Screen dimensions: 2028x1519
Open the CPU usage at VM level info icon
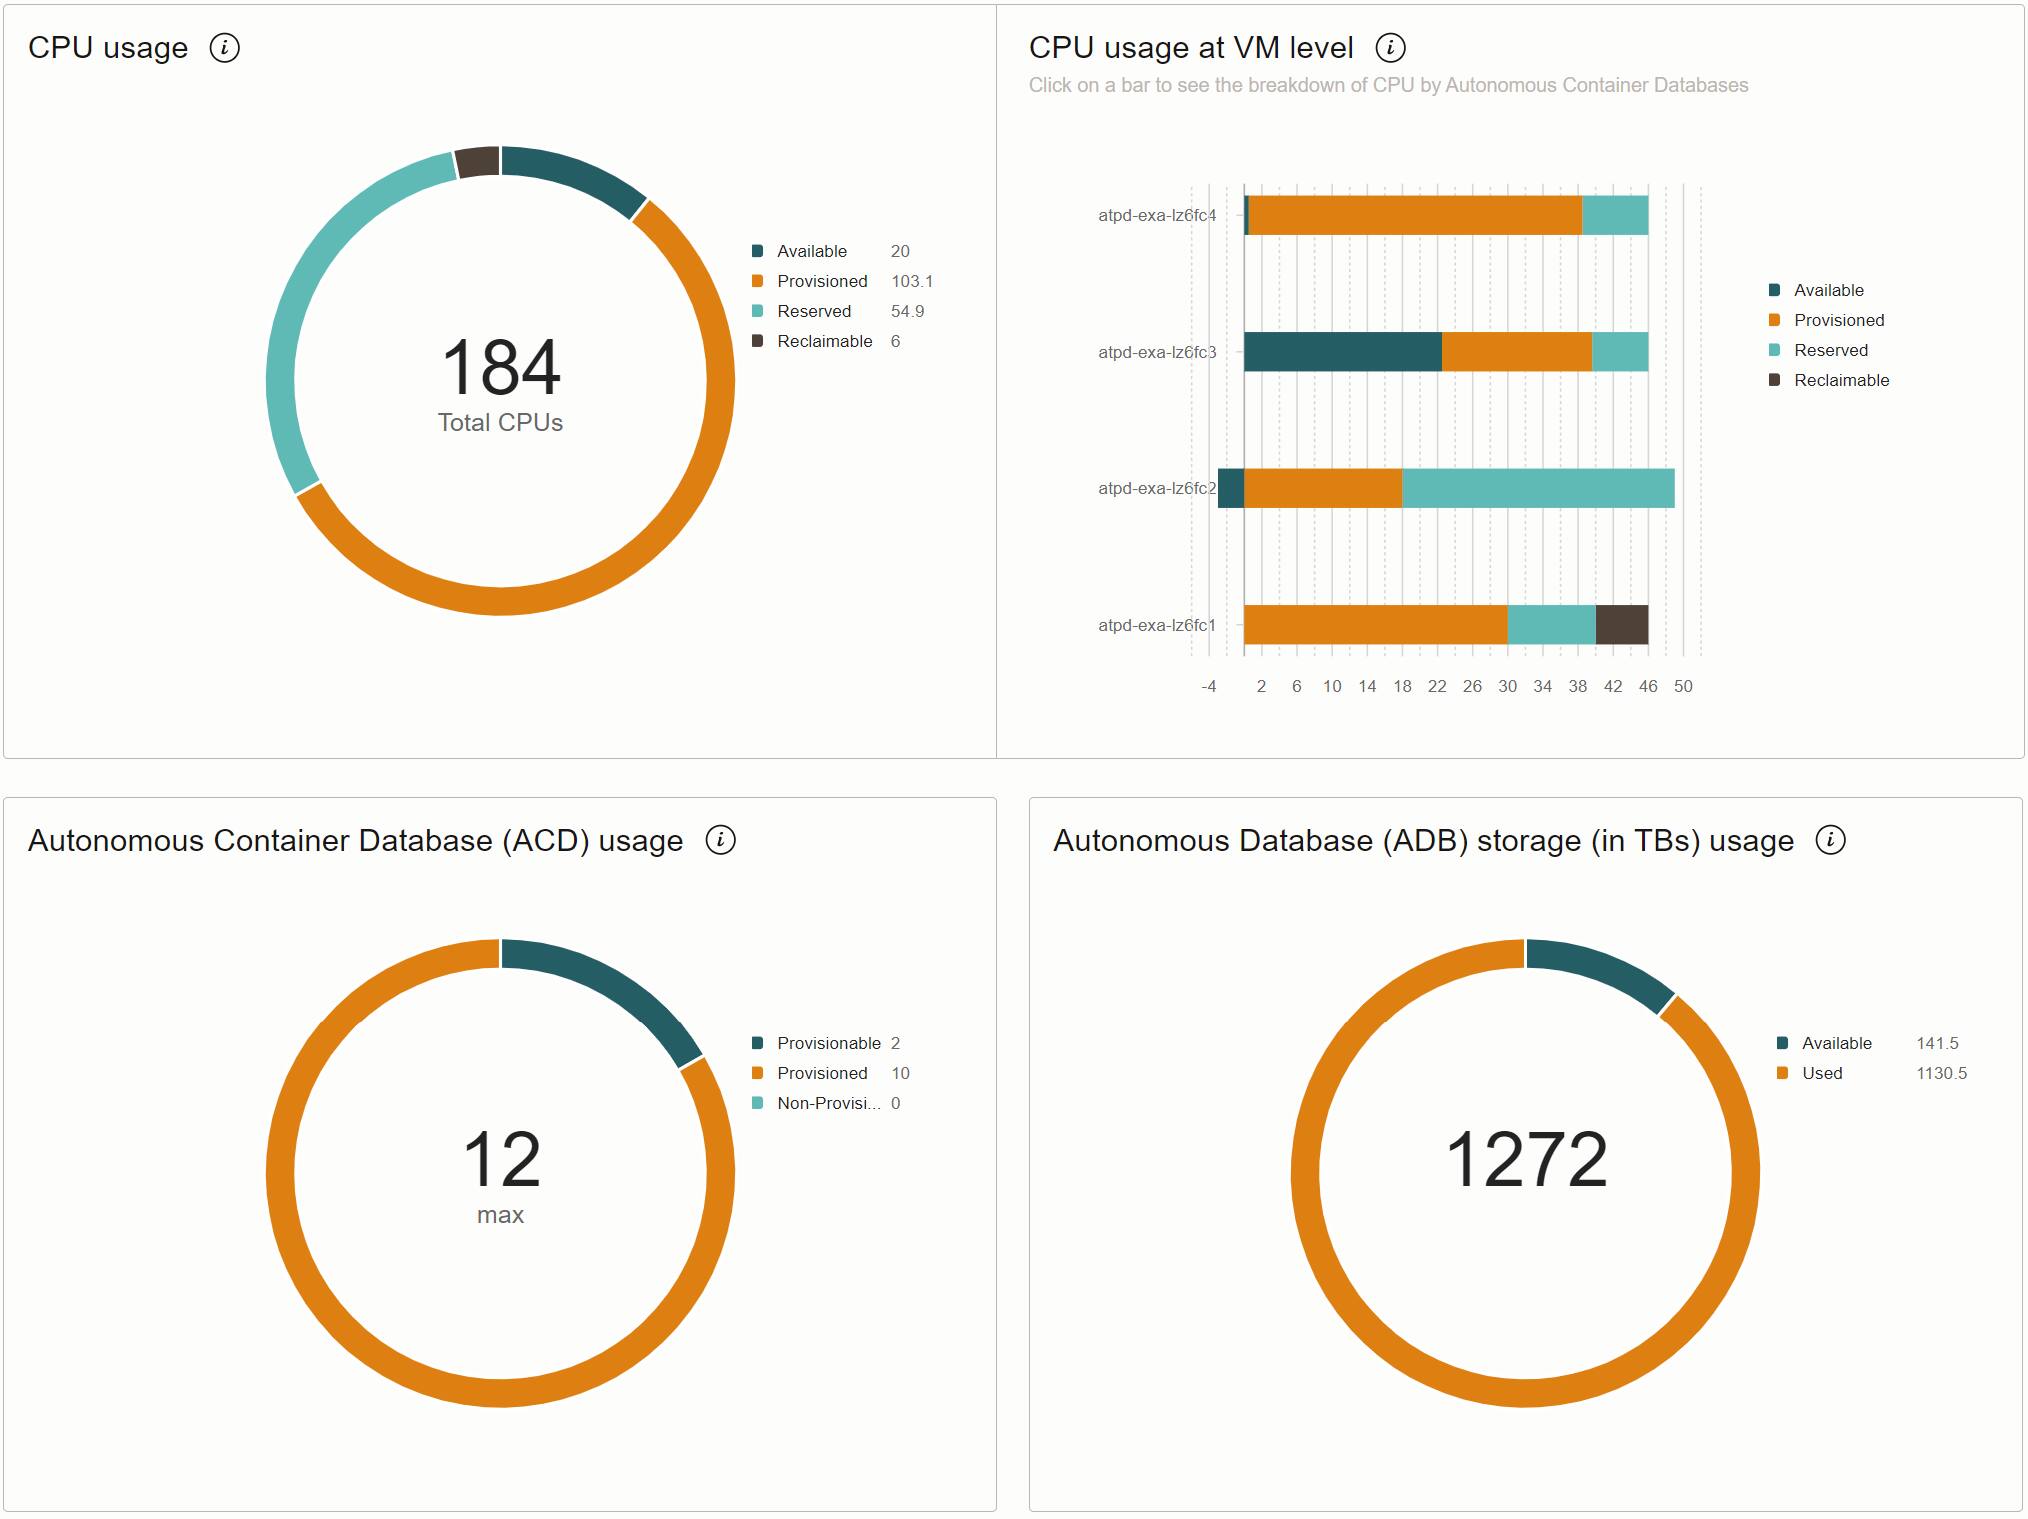(1390, 48)
